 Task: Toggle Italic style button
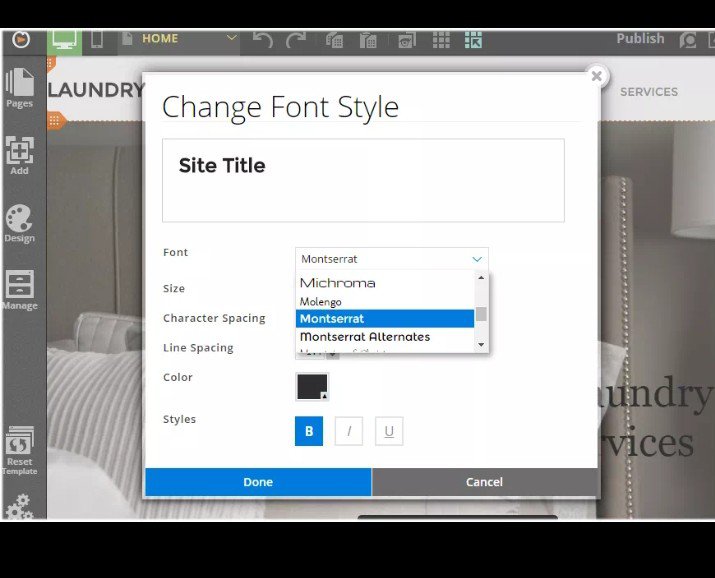349,431
